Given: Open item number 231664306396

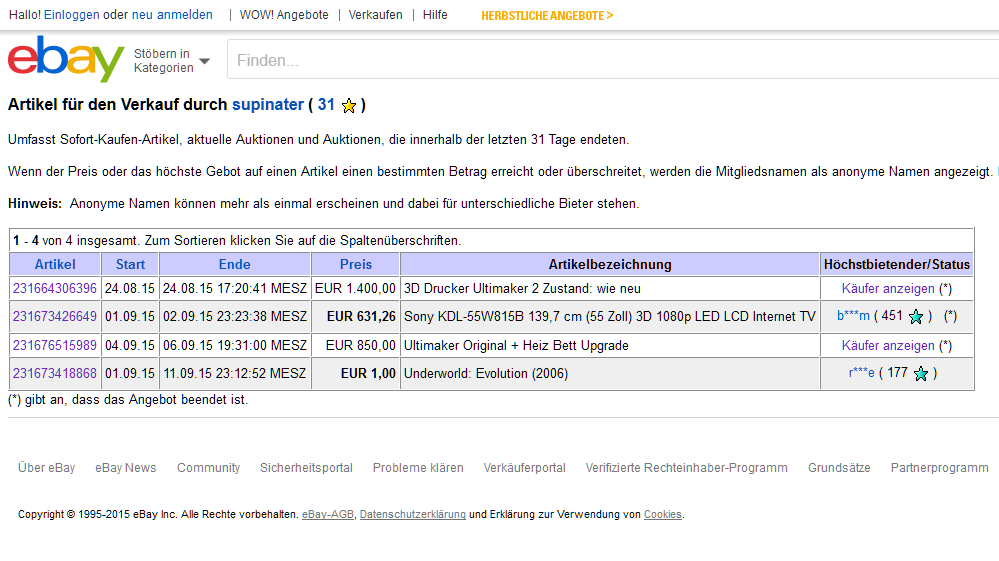Looking at the screenshot, I should pos(55,288).
